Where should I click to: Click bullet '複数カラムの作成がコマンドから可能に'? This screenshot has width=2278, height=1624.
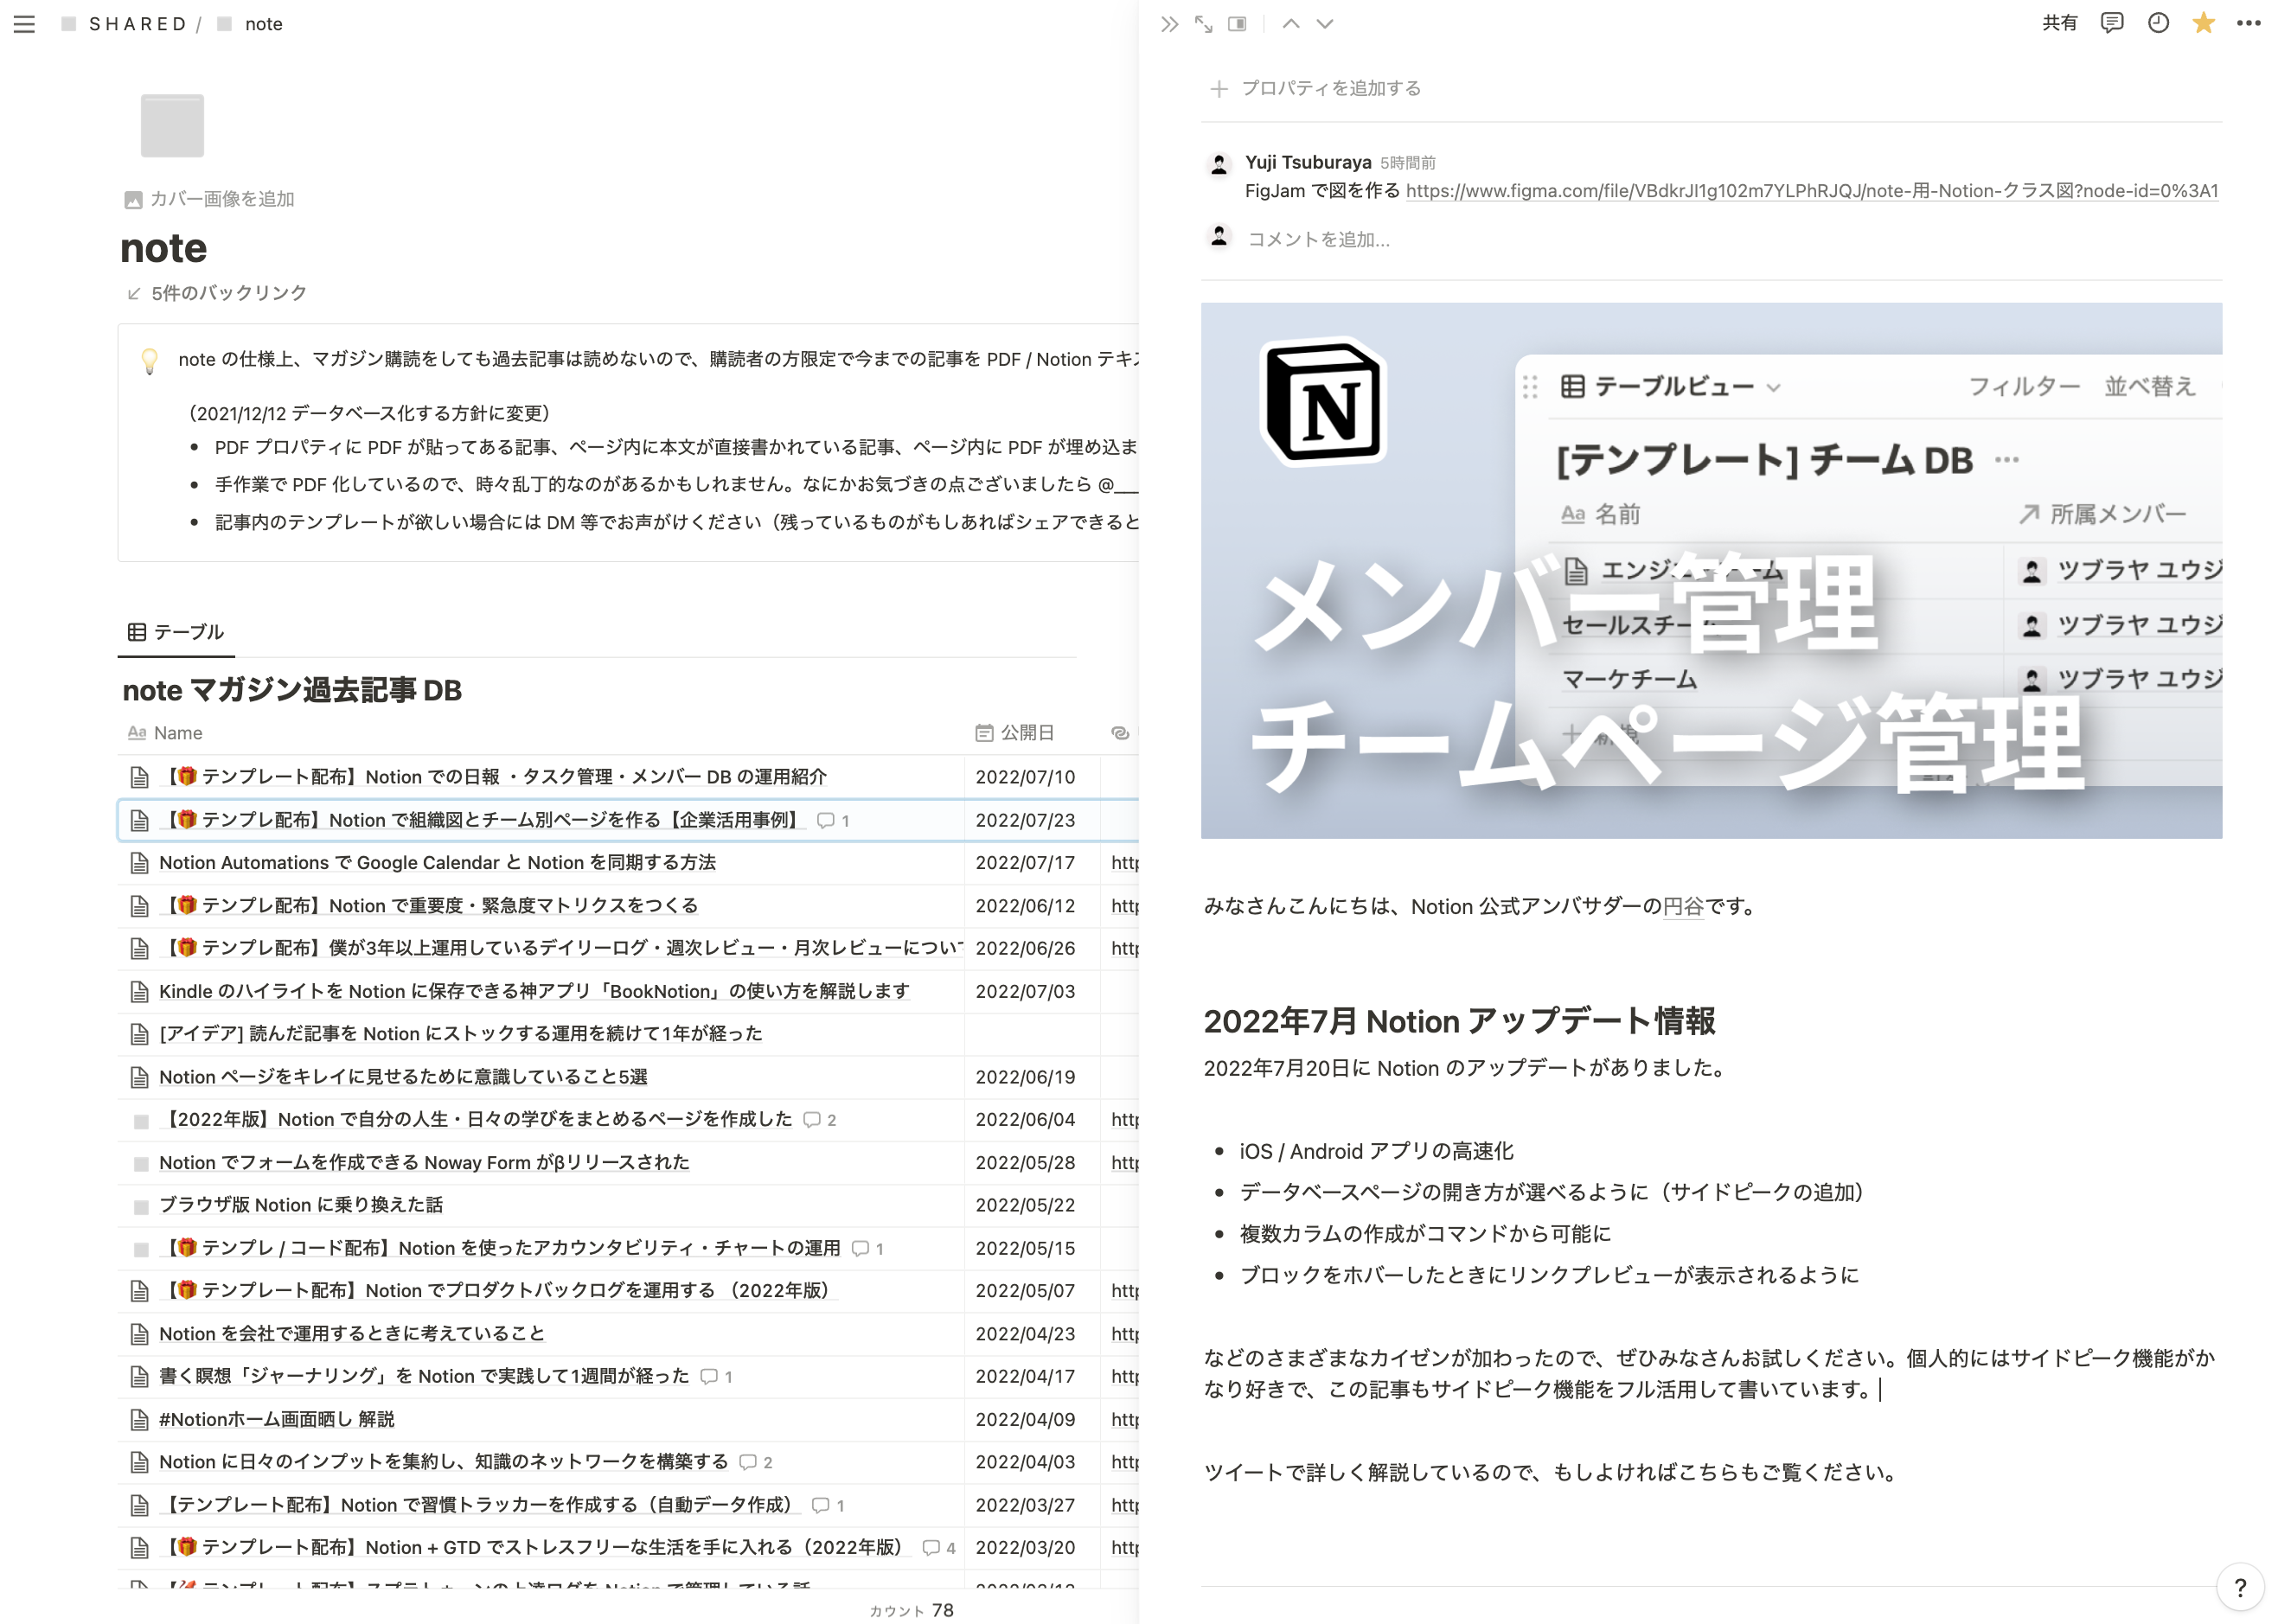(1425, 1234)
